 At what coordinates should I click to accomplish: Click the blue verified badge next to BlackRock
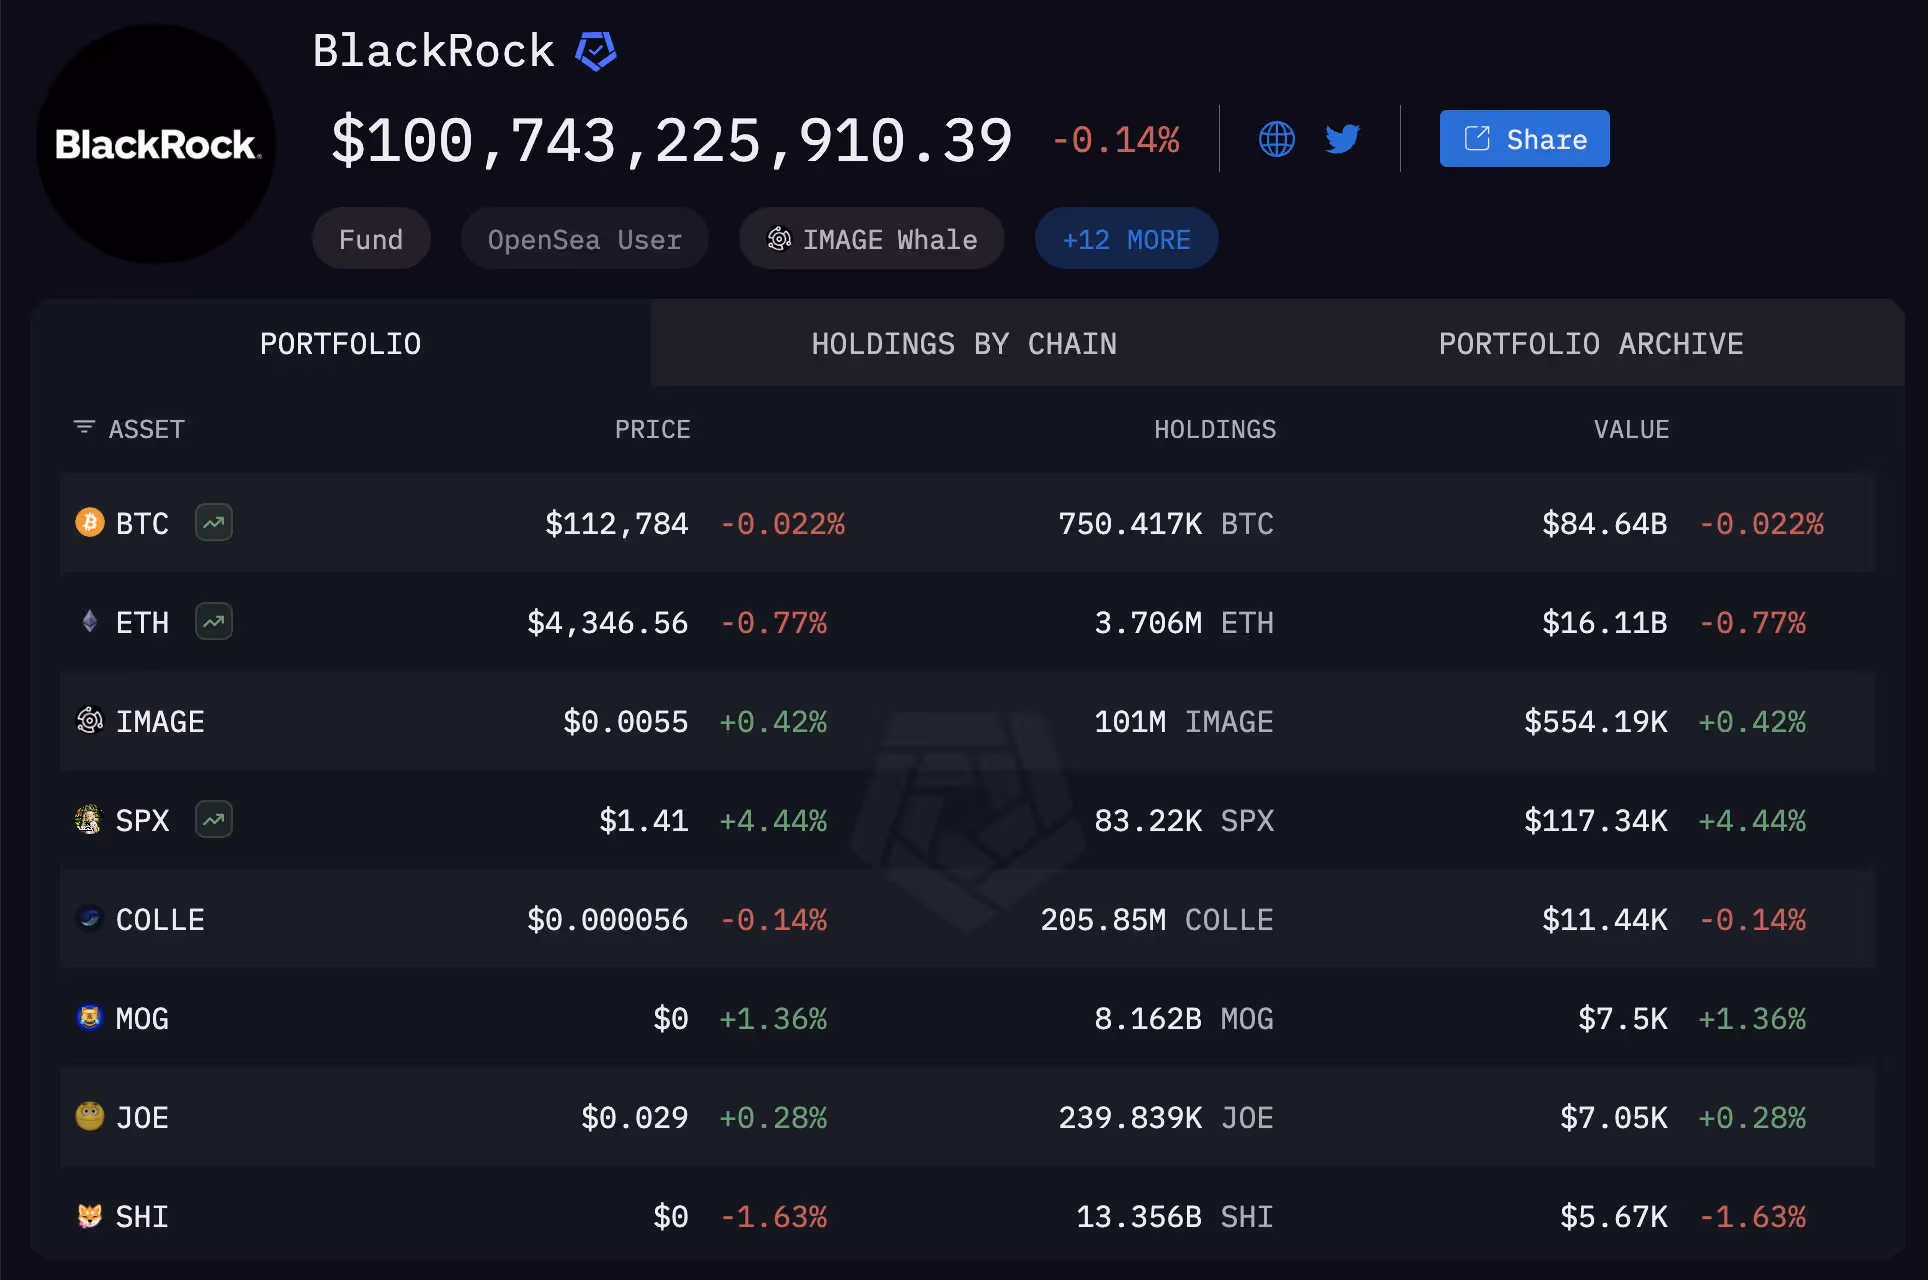point(596,51)
